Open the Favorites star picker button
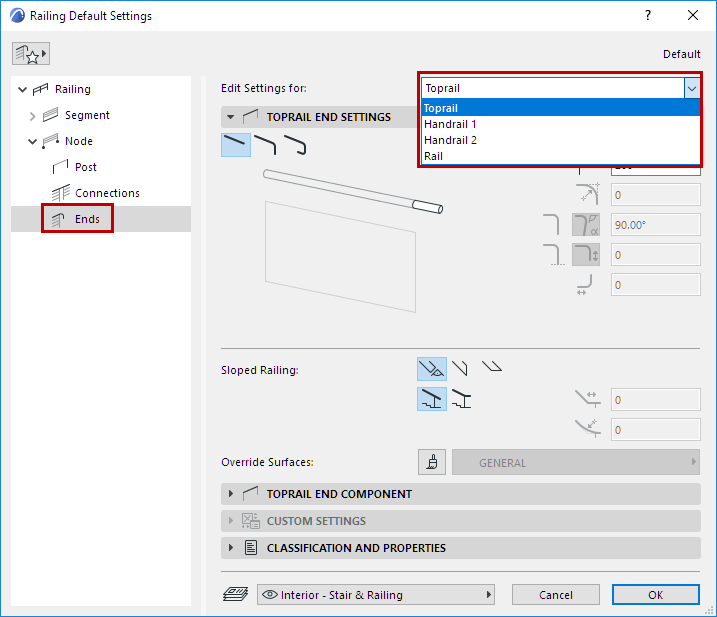This screenshot has height=617, width=717. point(31,54)
